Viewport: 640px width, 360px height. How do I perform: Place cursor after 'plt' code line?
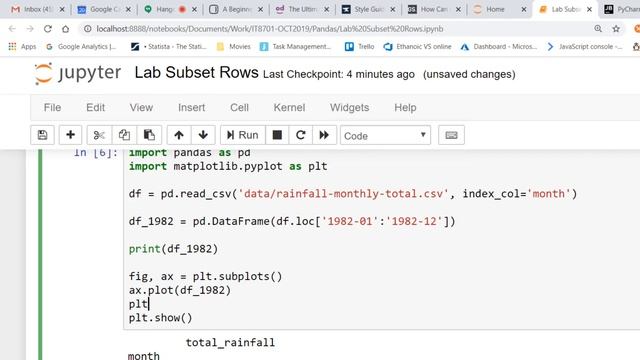tap(149, 304)
